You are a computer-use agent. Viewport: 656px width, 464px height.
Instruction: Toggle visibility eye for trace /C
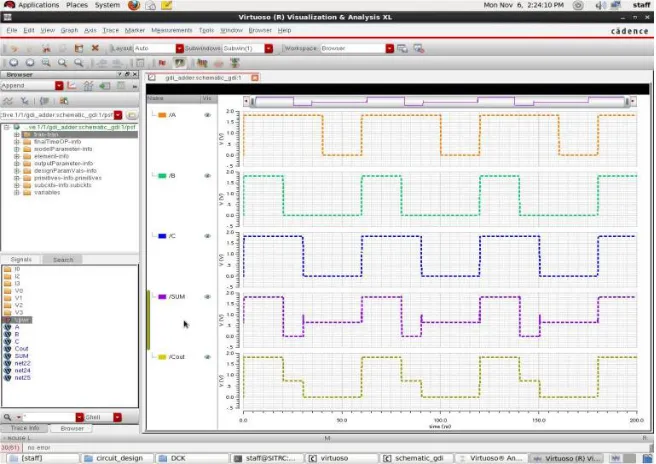207,236
